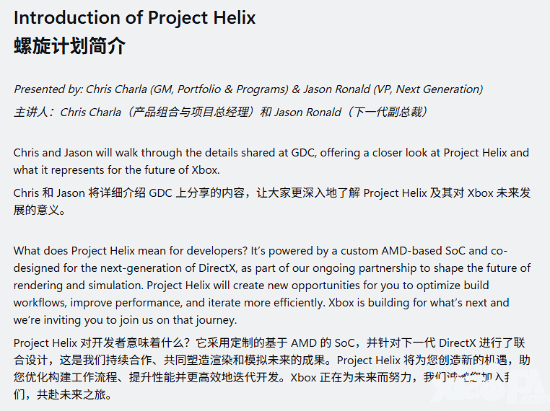Click "custom AMD-based SoC" in English paragraph
This screenshot has height=411, width=550.
pyautogui.click(x=403, y=251)
